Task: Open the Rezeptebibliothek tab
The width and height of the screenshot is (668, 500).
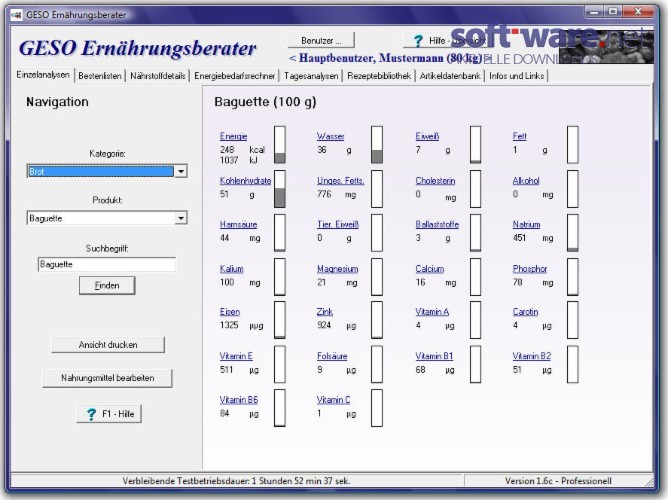Action: (379, 76)
